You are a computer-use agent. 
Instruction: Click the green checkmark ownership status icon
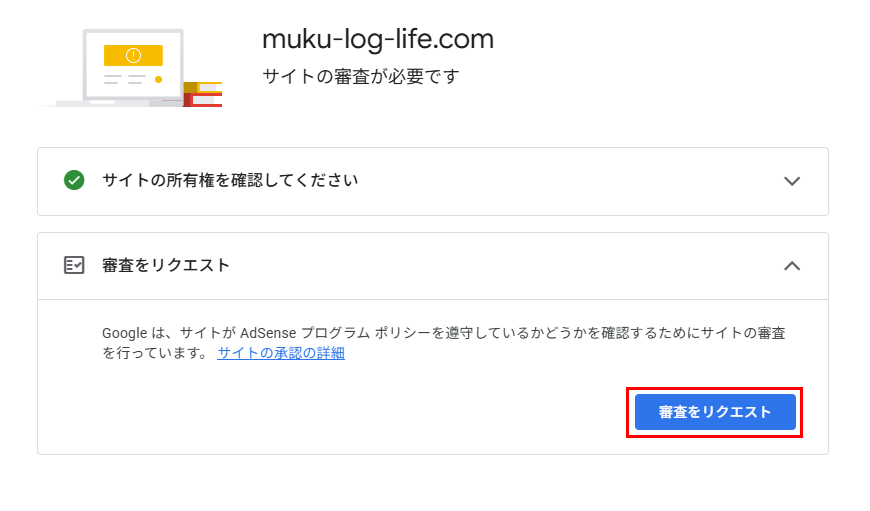pyautogui.click(x=74, y=181)
